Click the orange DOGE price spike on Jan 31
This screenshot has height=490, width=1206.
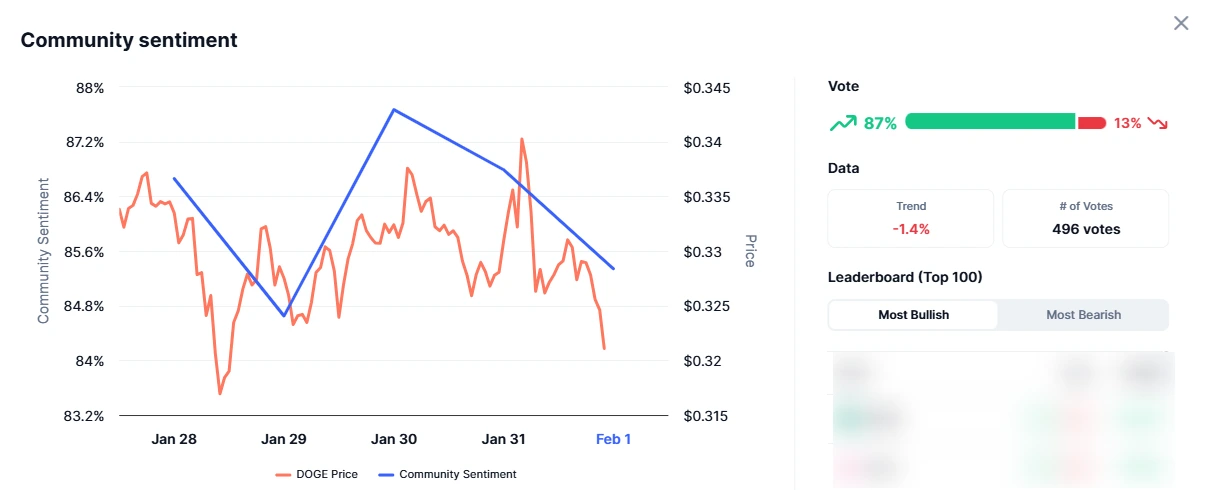coord(522,140)
